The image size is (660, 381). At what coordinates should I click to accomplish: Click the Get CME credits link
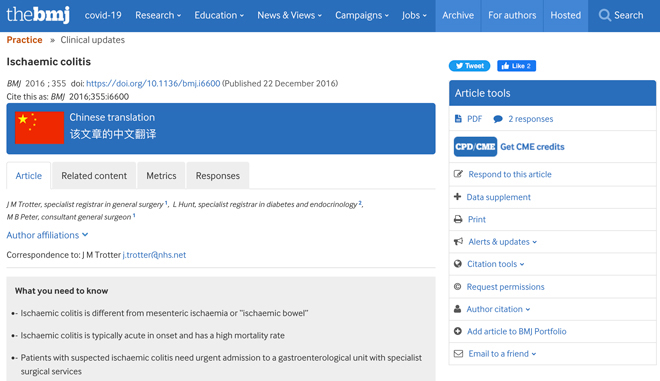[x=532, y=147]
